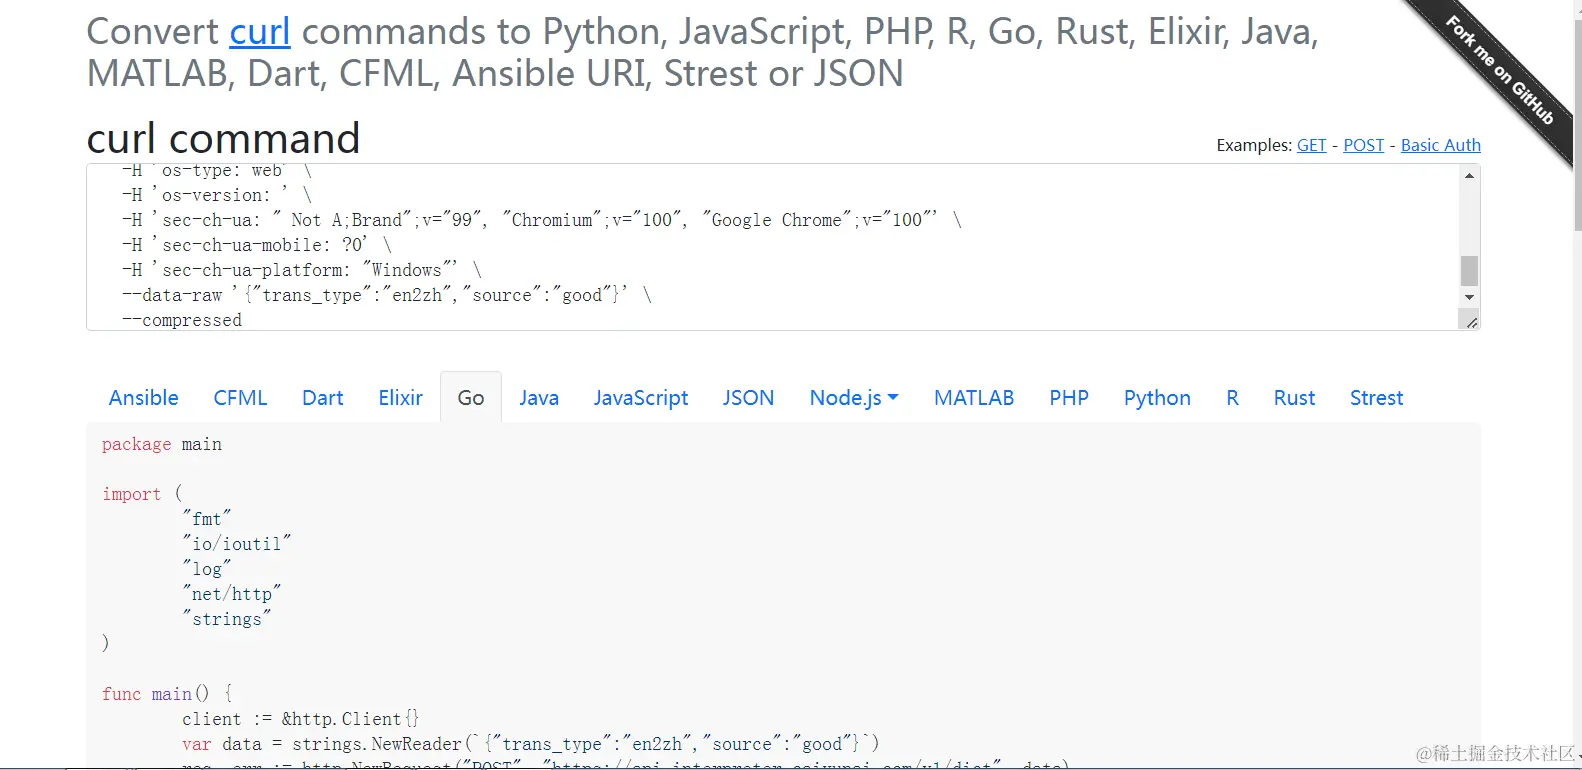
Task: Open the curl link in the heading
Action: point(260,32)
